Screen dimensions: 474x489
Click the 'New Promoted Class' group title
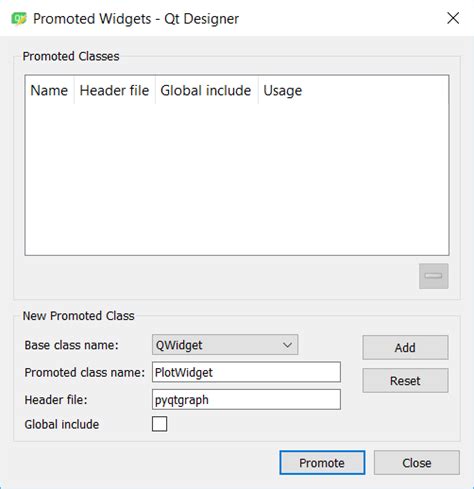78,316
